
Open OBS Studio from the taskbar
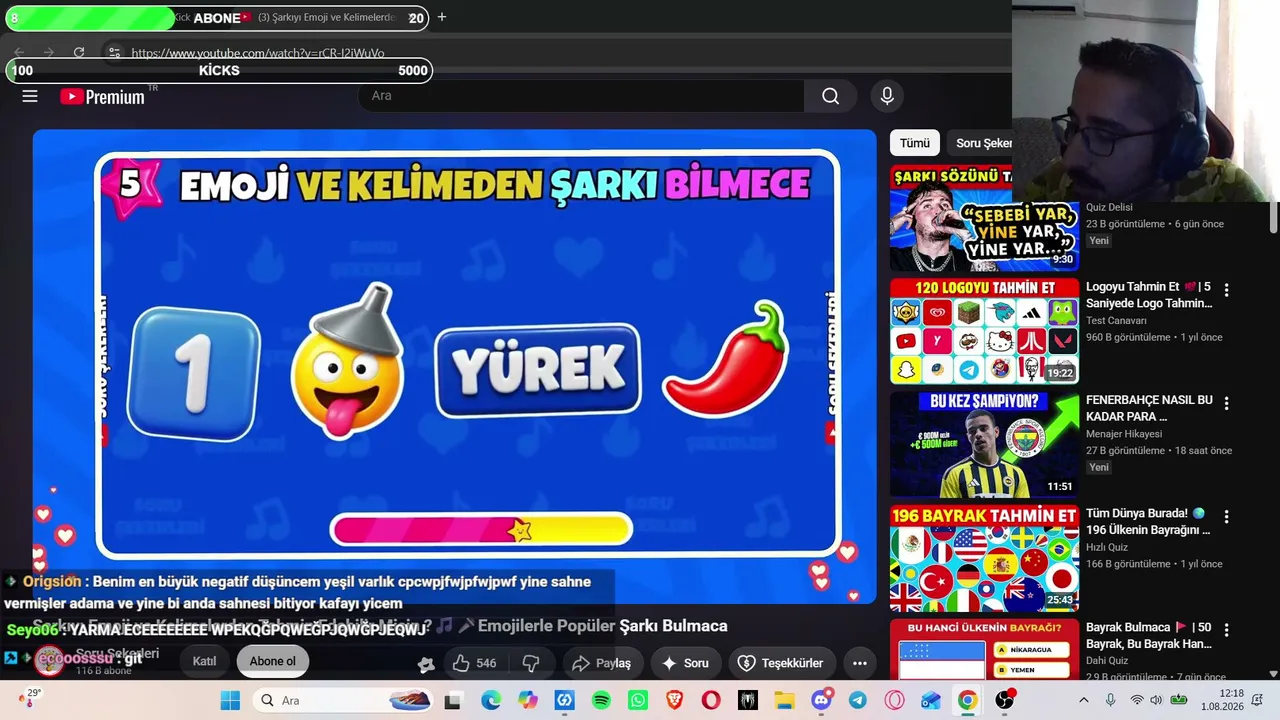[1005, 700]
